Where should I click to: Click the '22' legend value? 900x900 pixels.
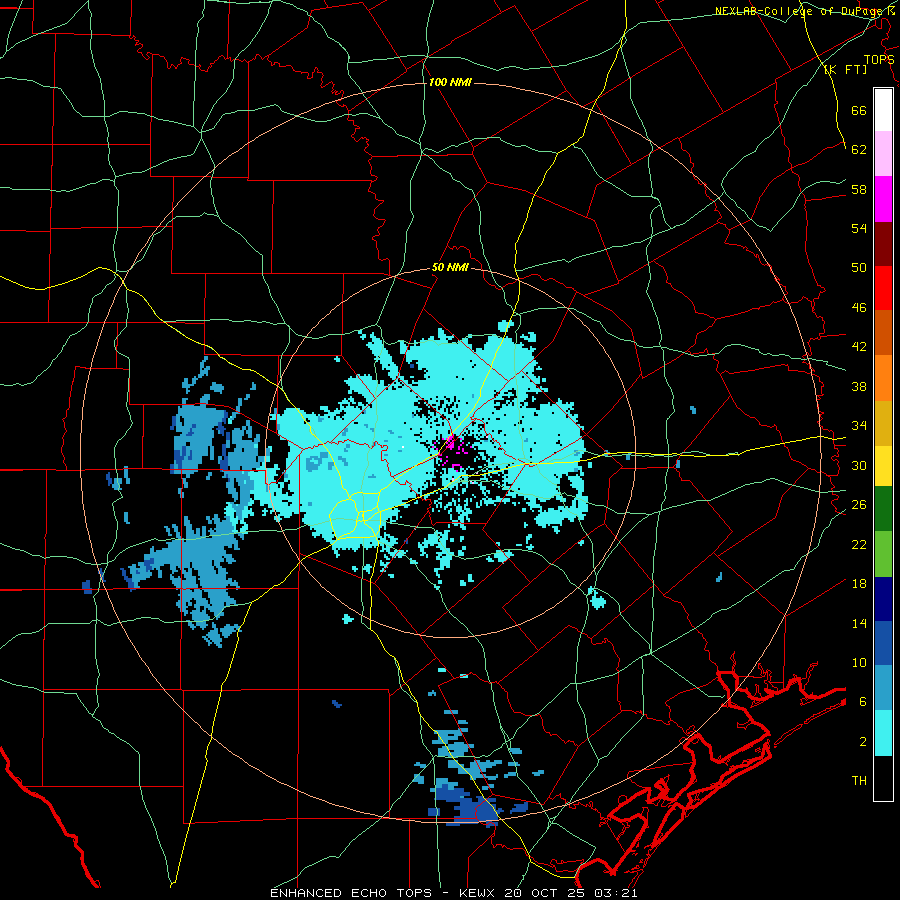tap(859, 544)
